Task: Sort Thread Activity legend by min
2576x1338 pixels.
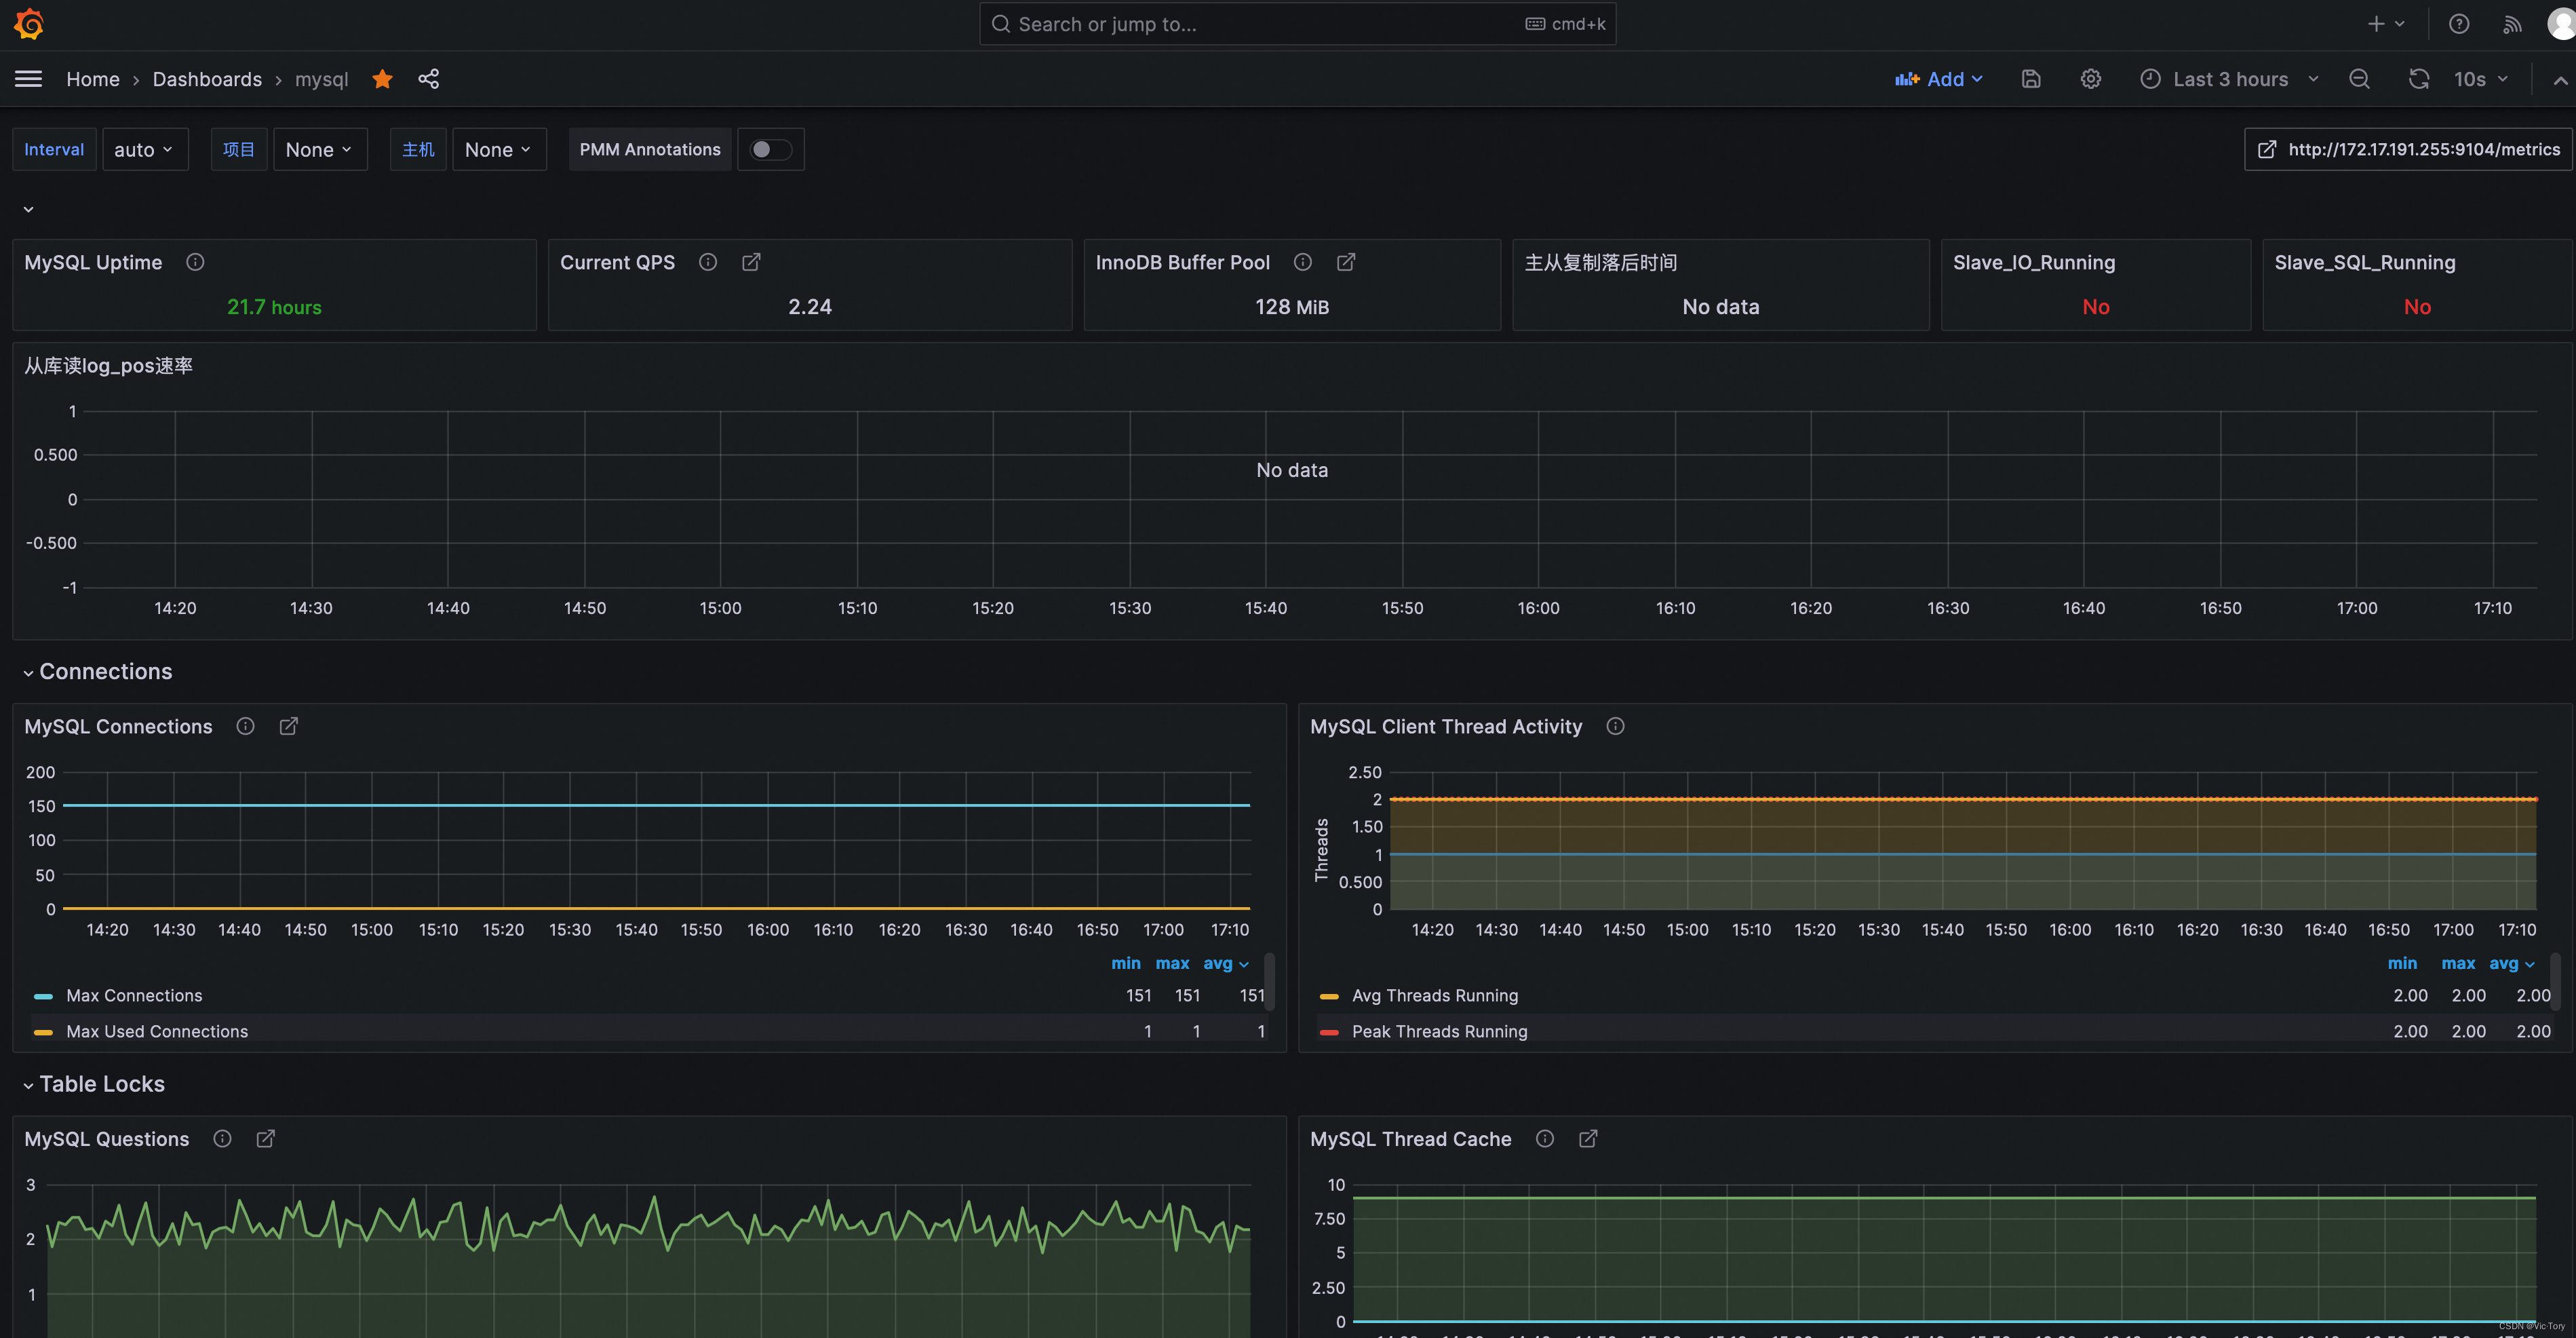Action: point(2402,963)
